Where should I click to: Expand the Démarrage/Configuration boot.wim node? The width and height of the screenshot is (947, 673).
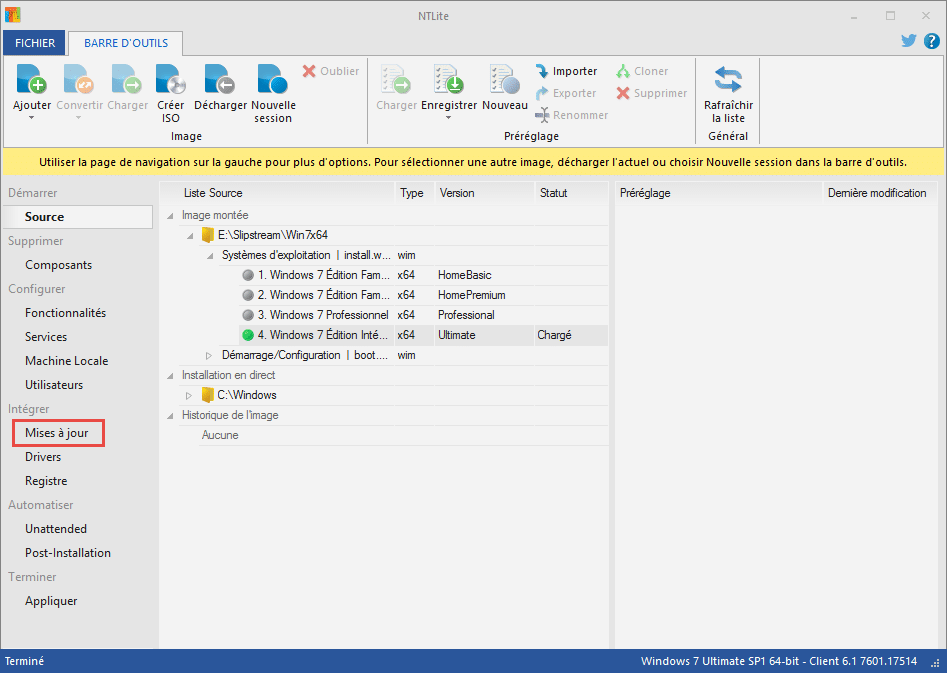click(x=209, y=355)
